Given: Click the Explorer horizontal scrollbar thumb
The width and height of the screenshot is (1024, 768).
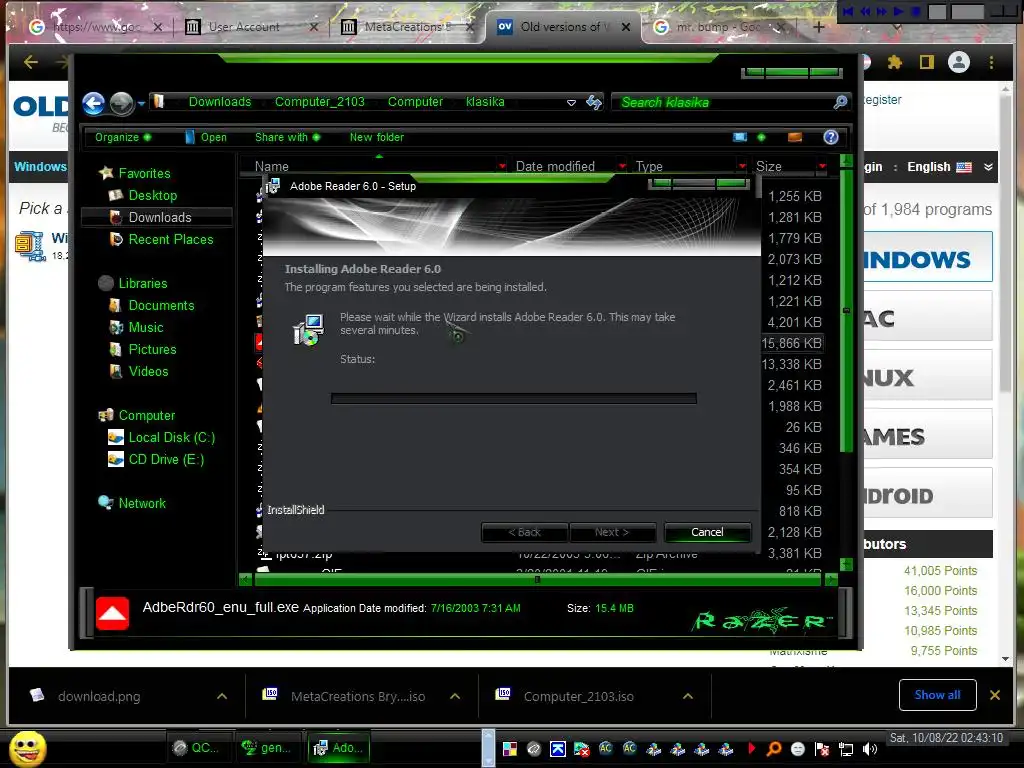Looking at the screenshot, I should (x=537, y=579).
